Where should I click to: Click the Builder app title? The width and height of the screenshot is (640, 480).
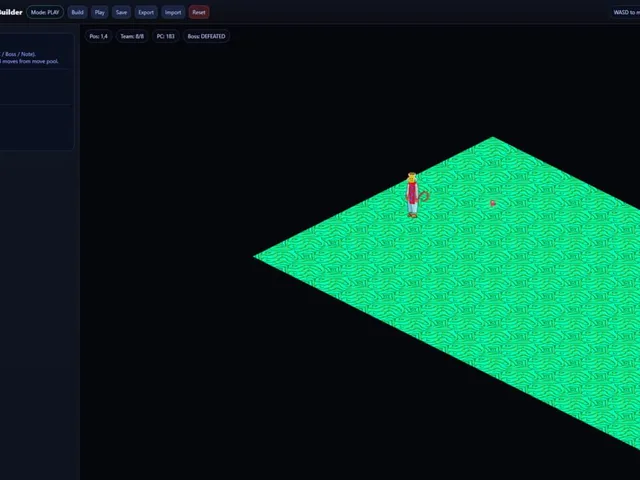pos(11,12)
